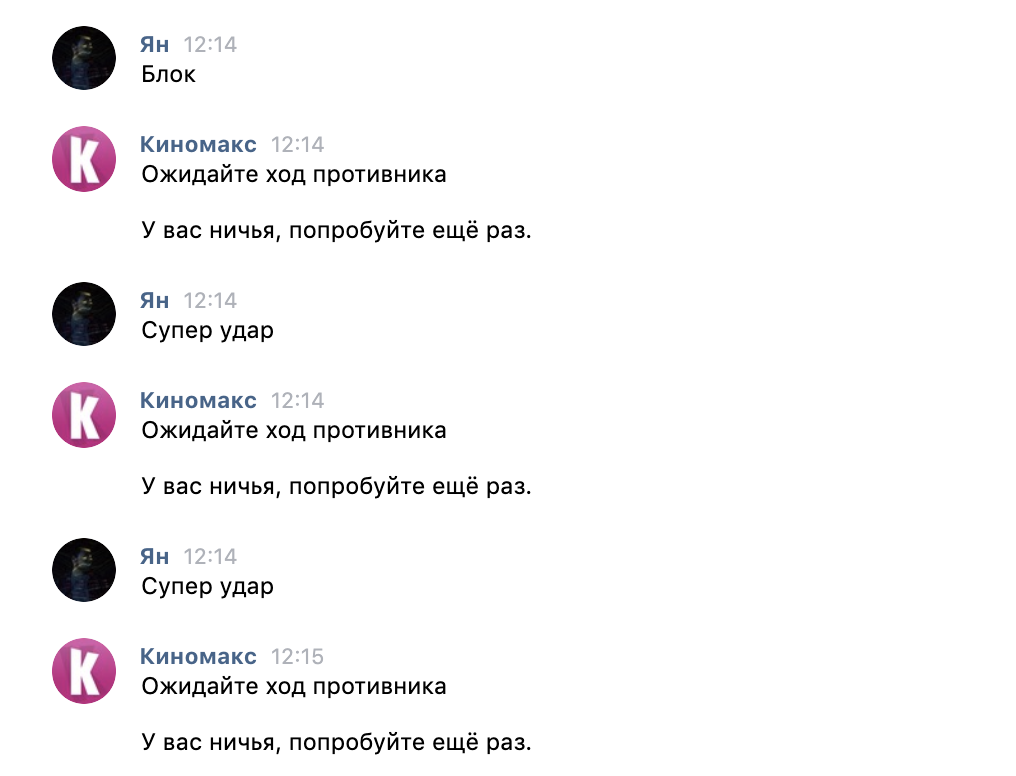Open Киномакс name on the 12:15 message

(198, 657)
